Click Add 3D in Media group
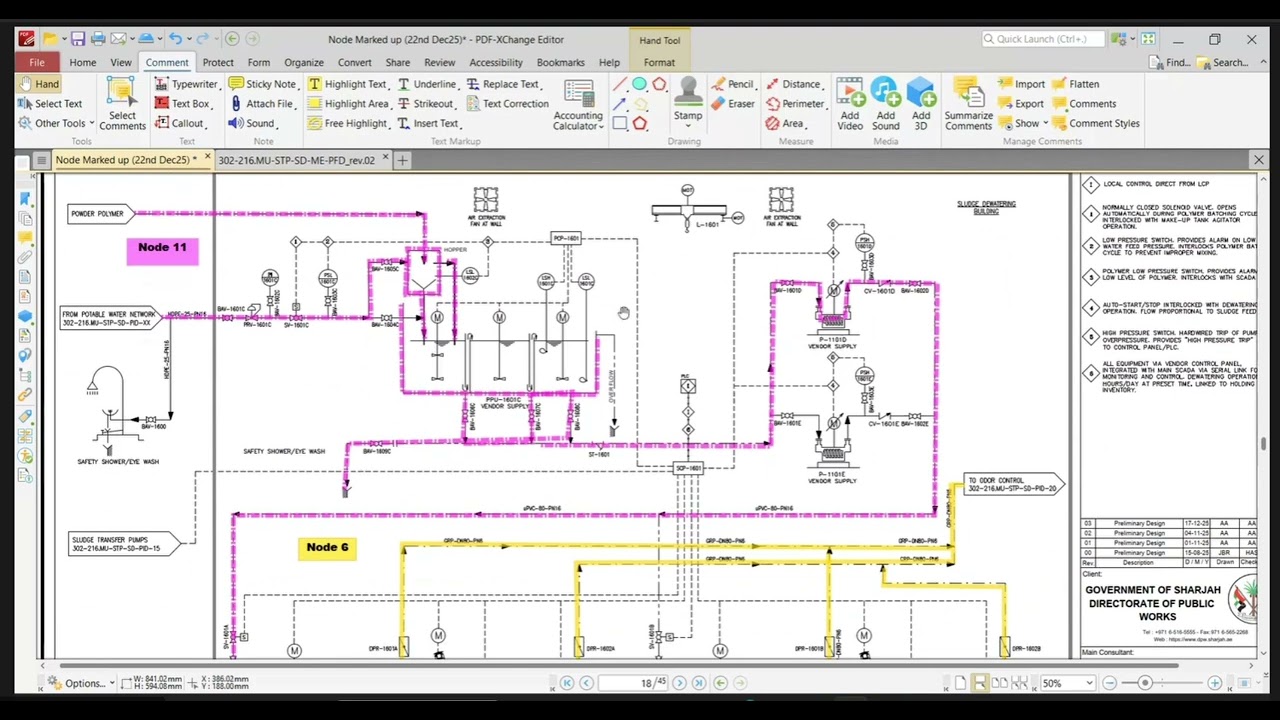Screen dimensions: 1280x720 (x=921, y=105)
